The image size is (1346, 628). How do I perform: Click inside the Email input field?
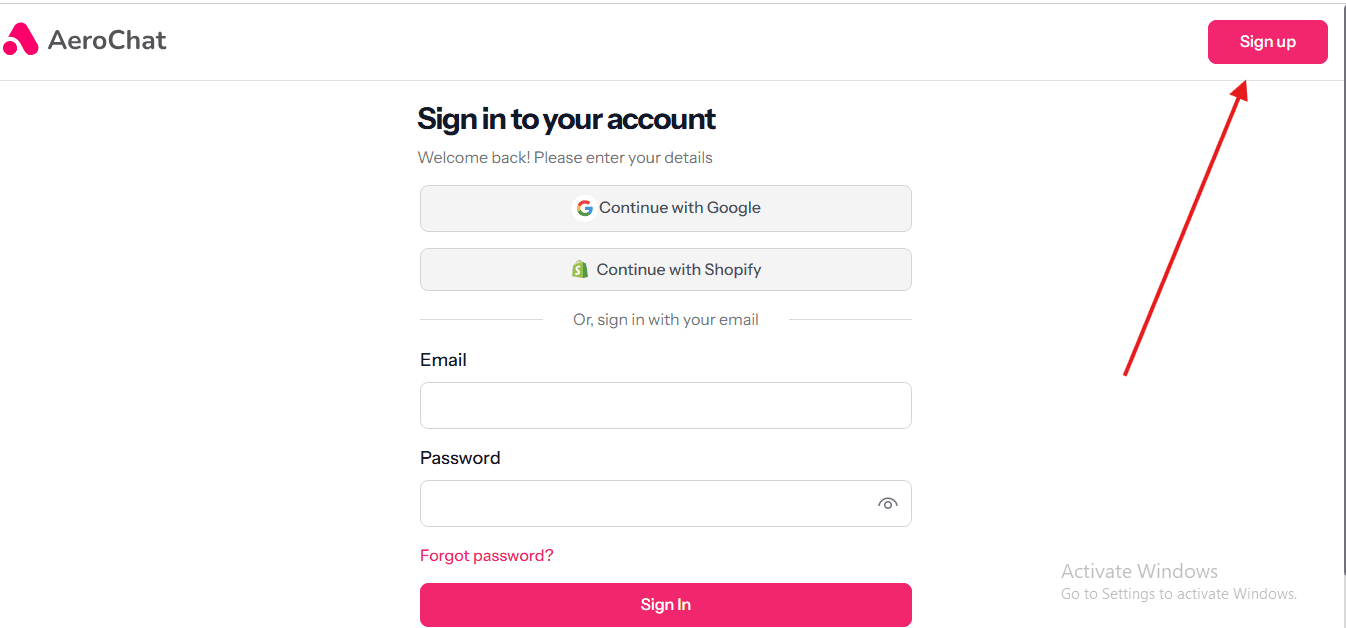[665, 405]
